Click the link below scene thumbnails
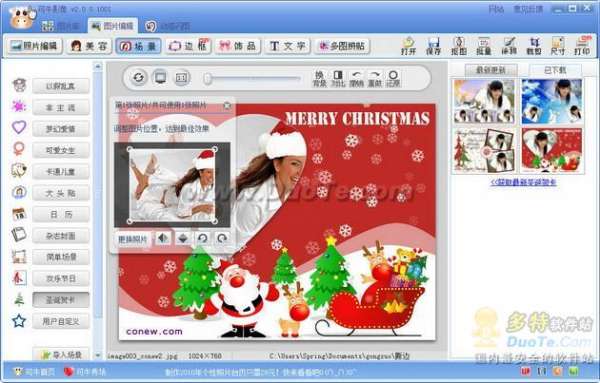This screenshot has height=383, width=600. point(523,183)
